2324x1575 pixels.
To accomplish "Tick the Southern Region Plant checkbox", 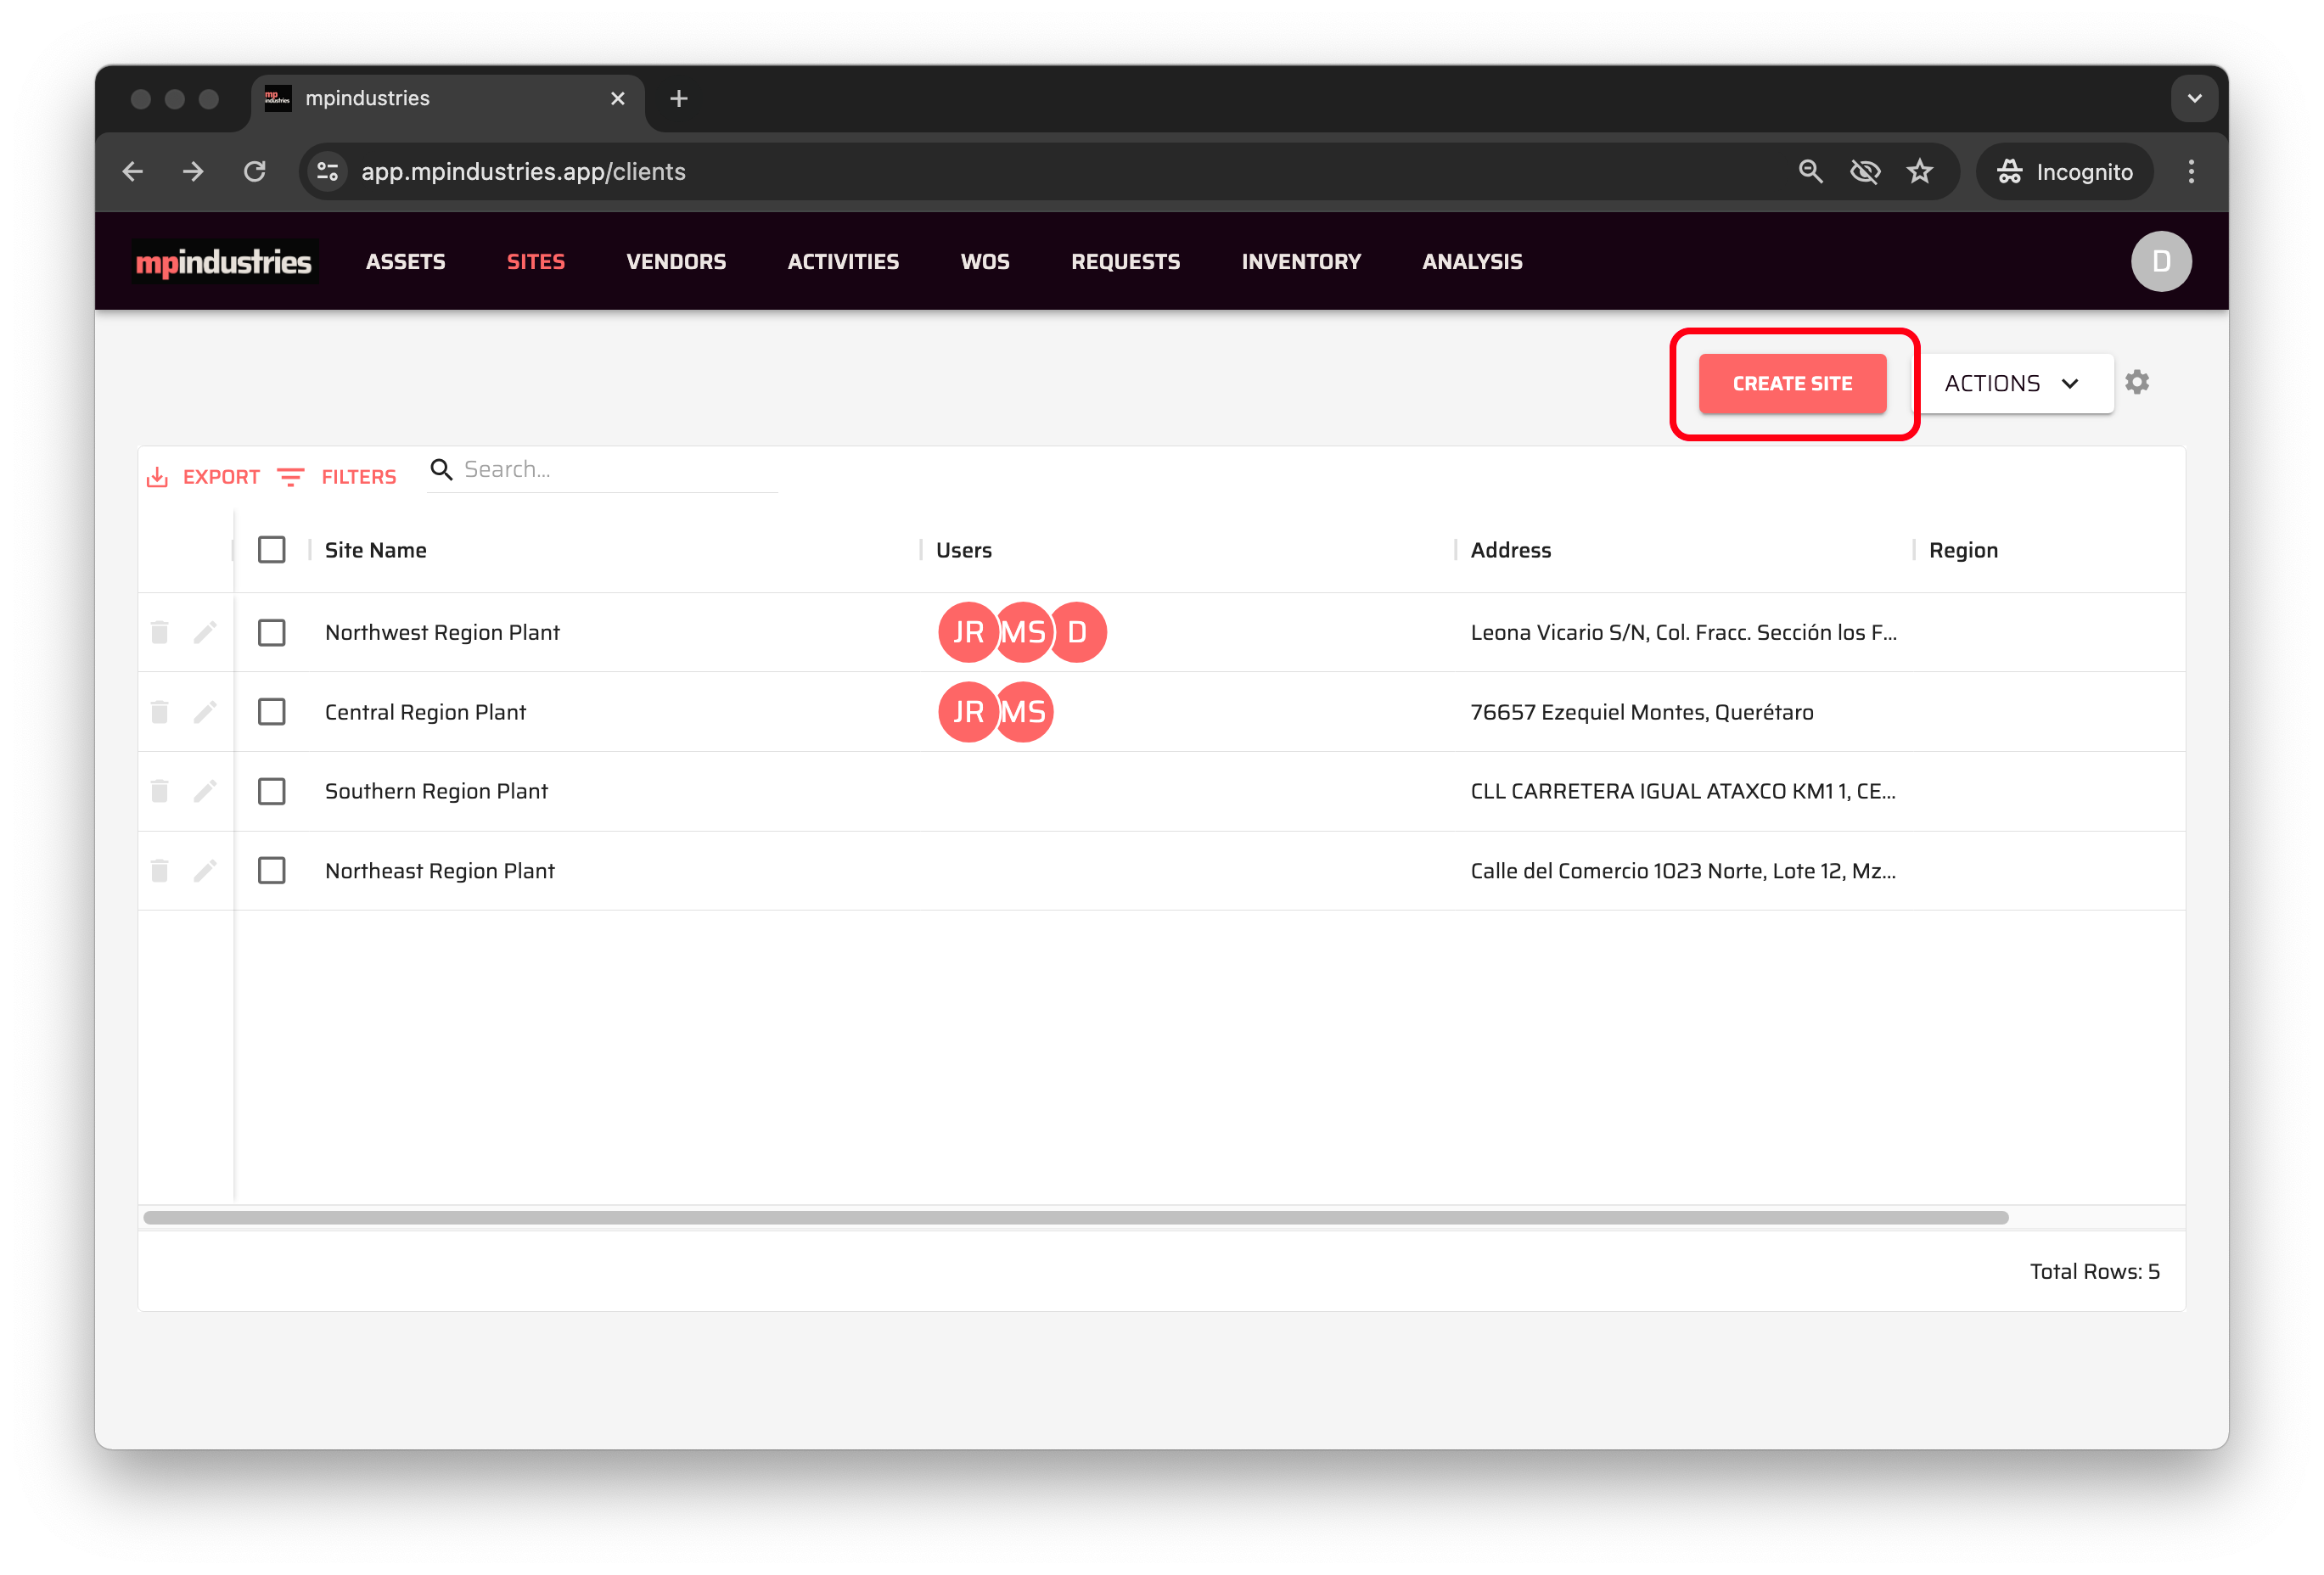I will (x=272, y=791).
